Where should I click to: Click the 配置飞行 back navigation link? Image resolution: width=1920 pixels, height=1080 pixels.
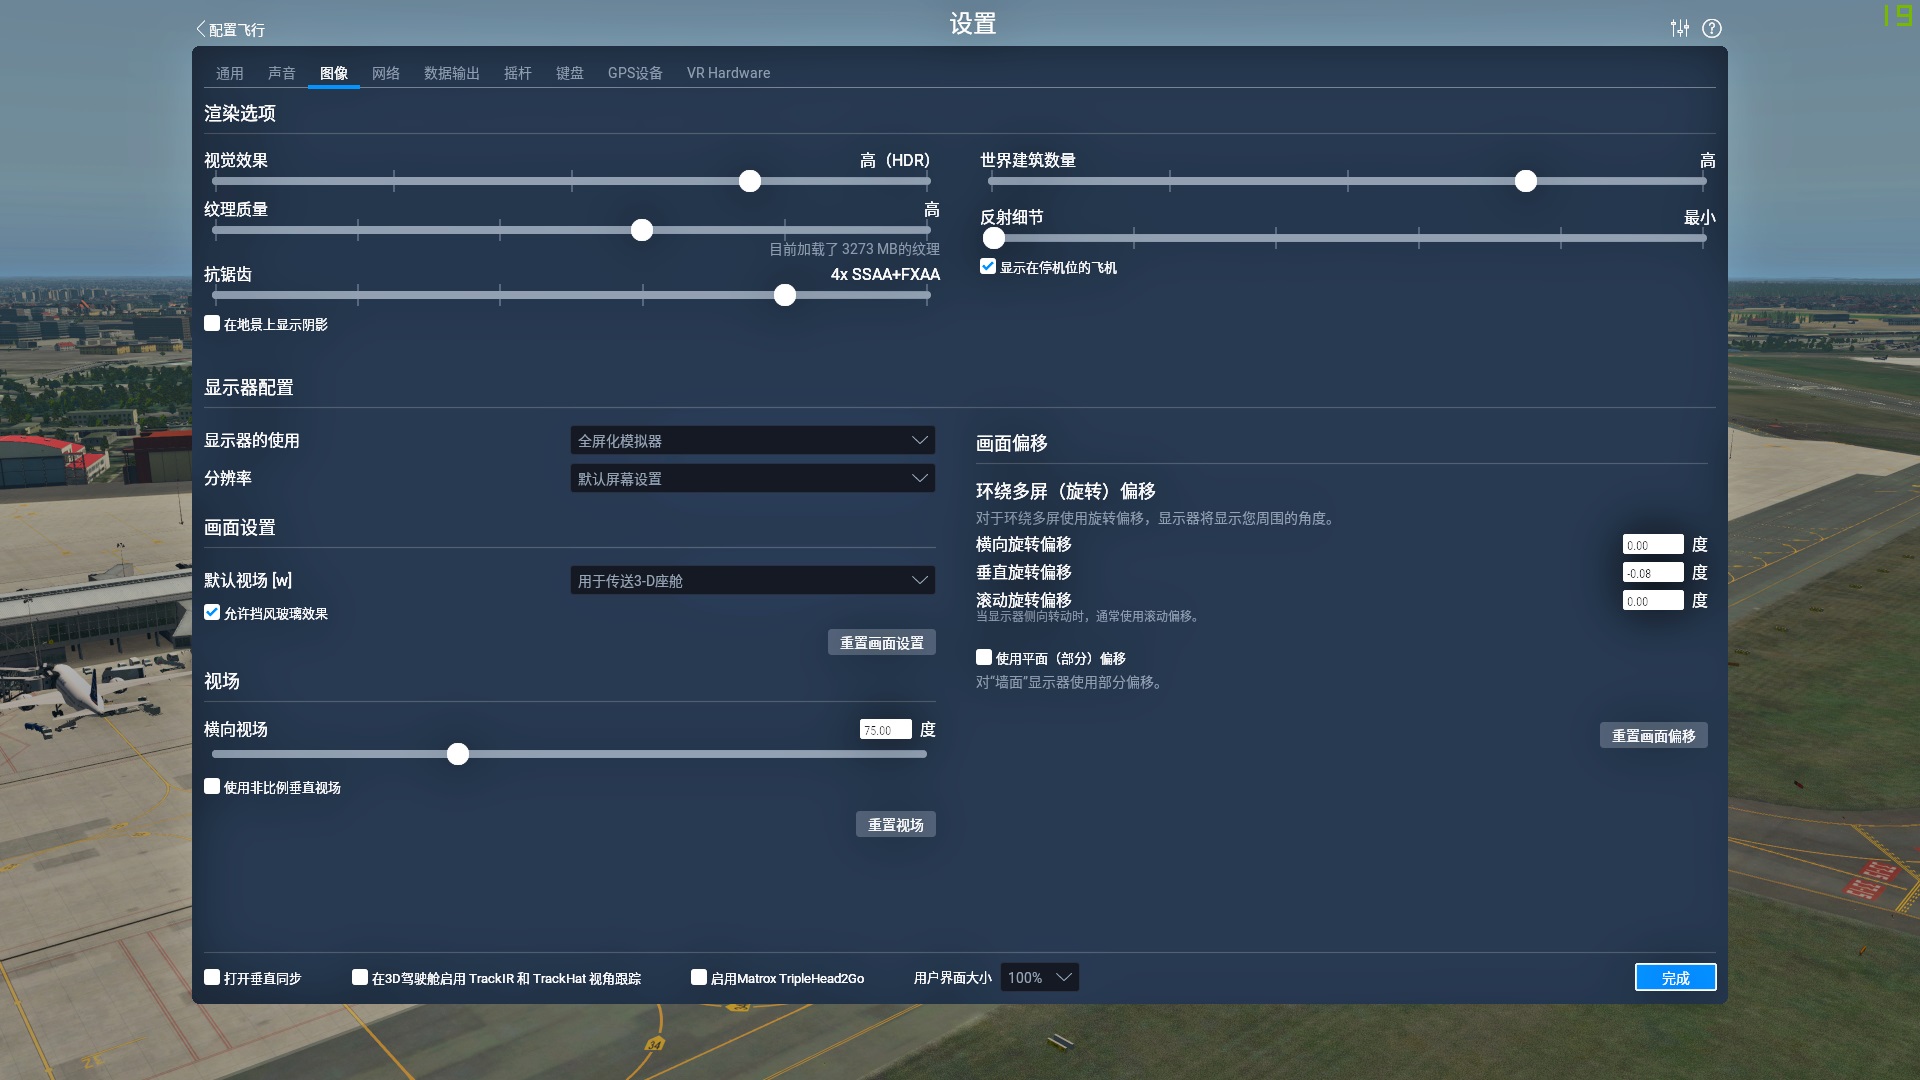click(231, 28)
